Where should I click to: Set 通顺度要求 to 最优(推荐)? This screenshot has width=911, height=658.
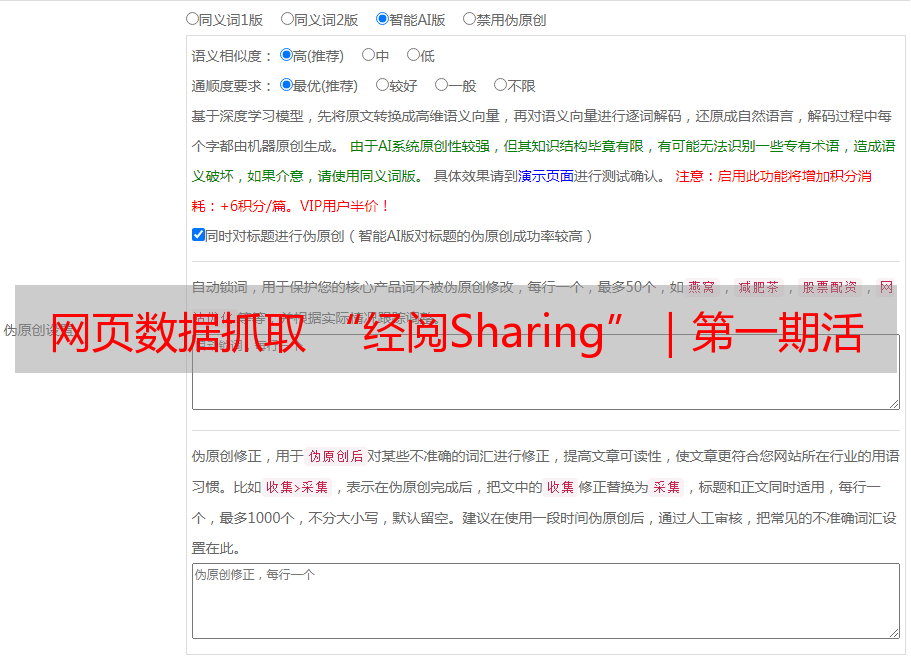point(286,85)
